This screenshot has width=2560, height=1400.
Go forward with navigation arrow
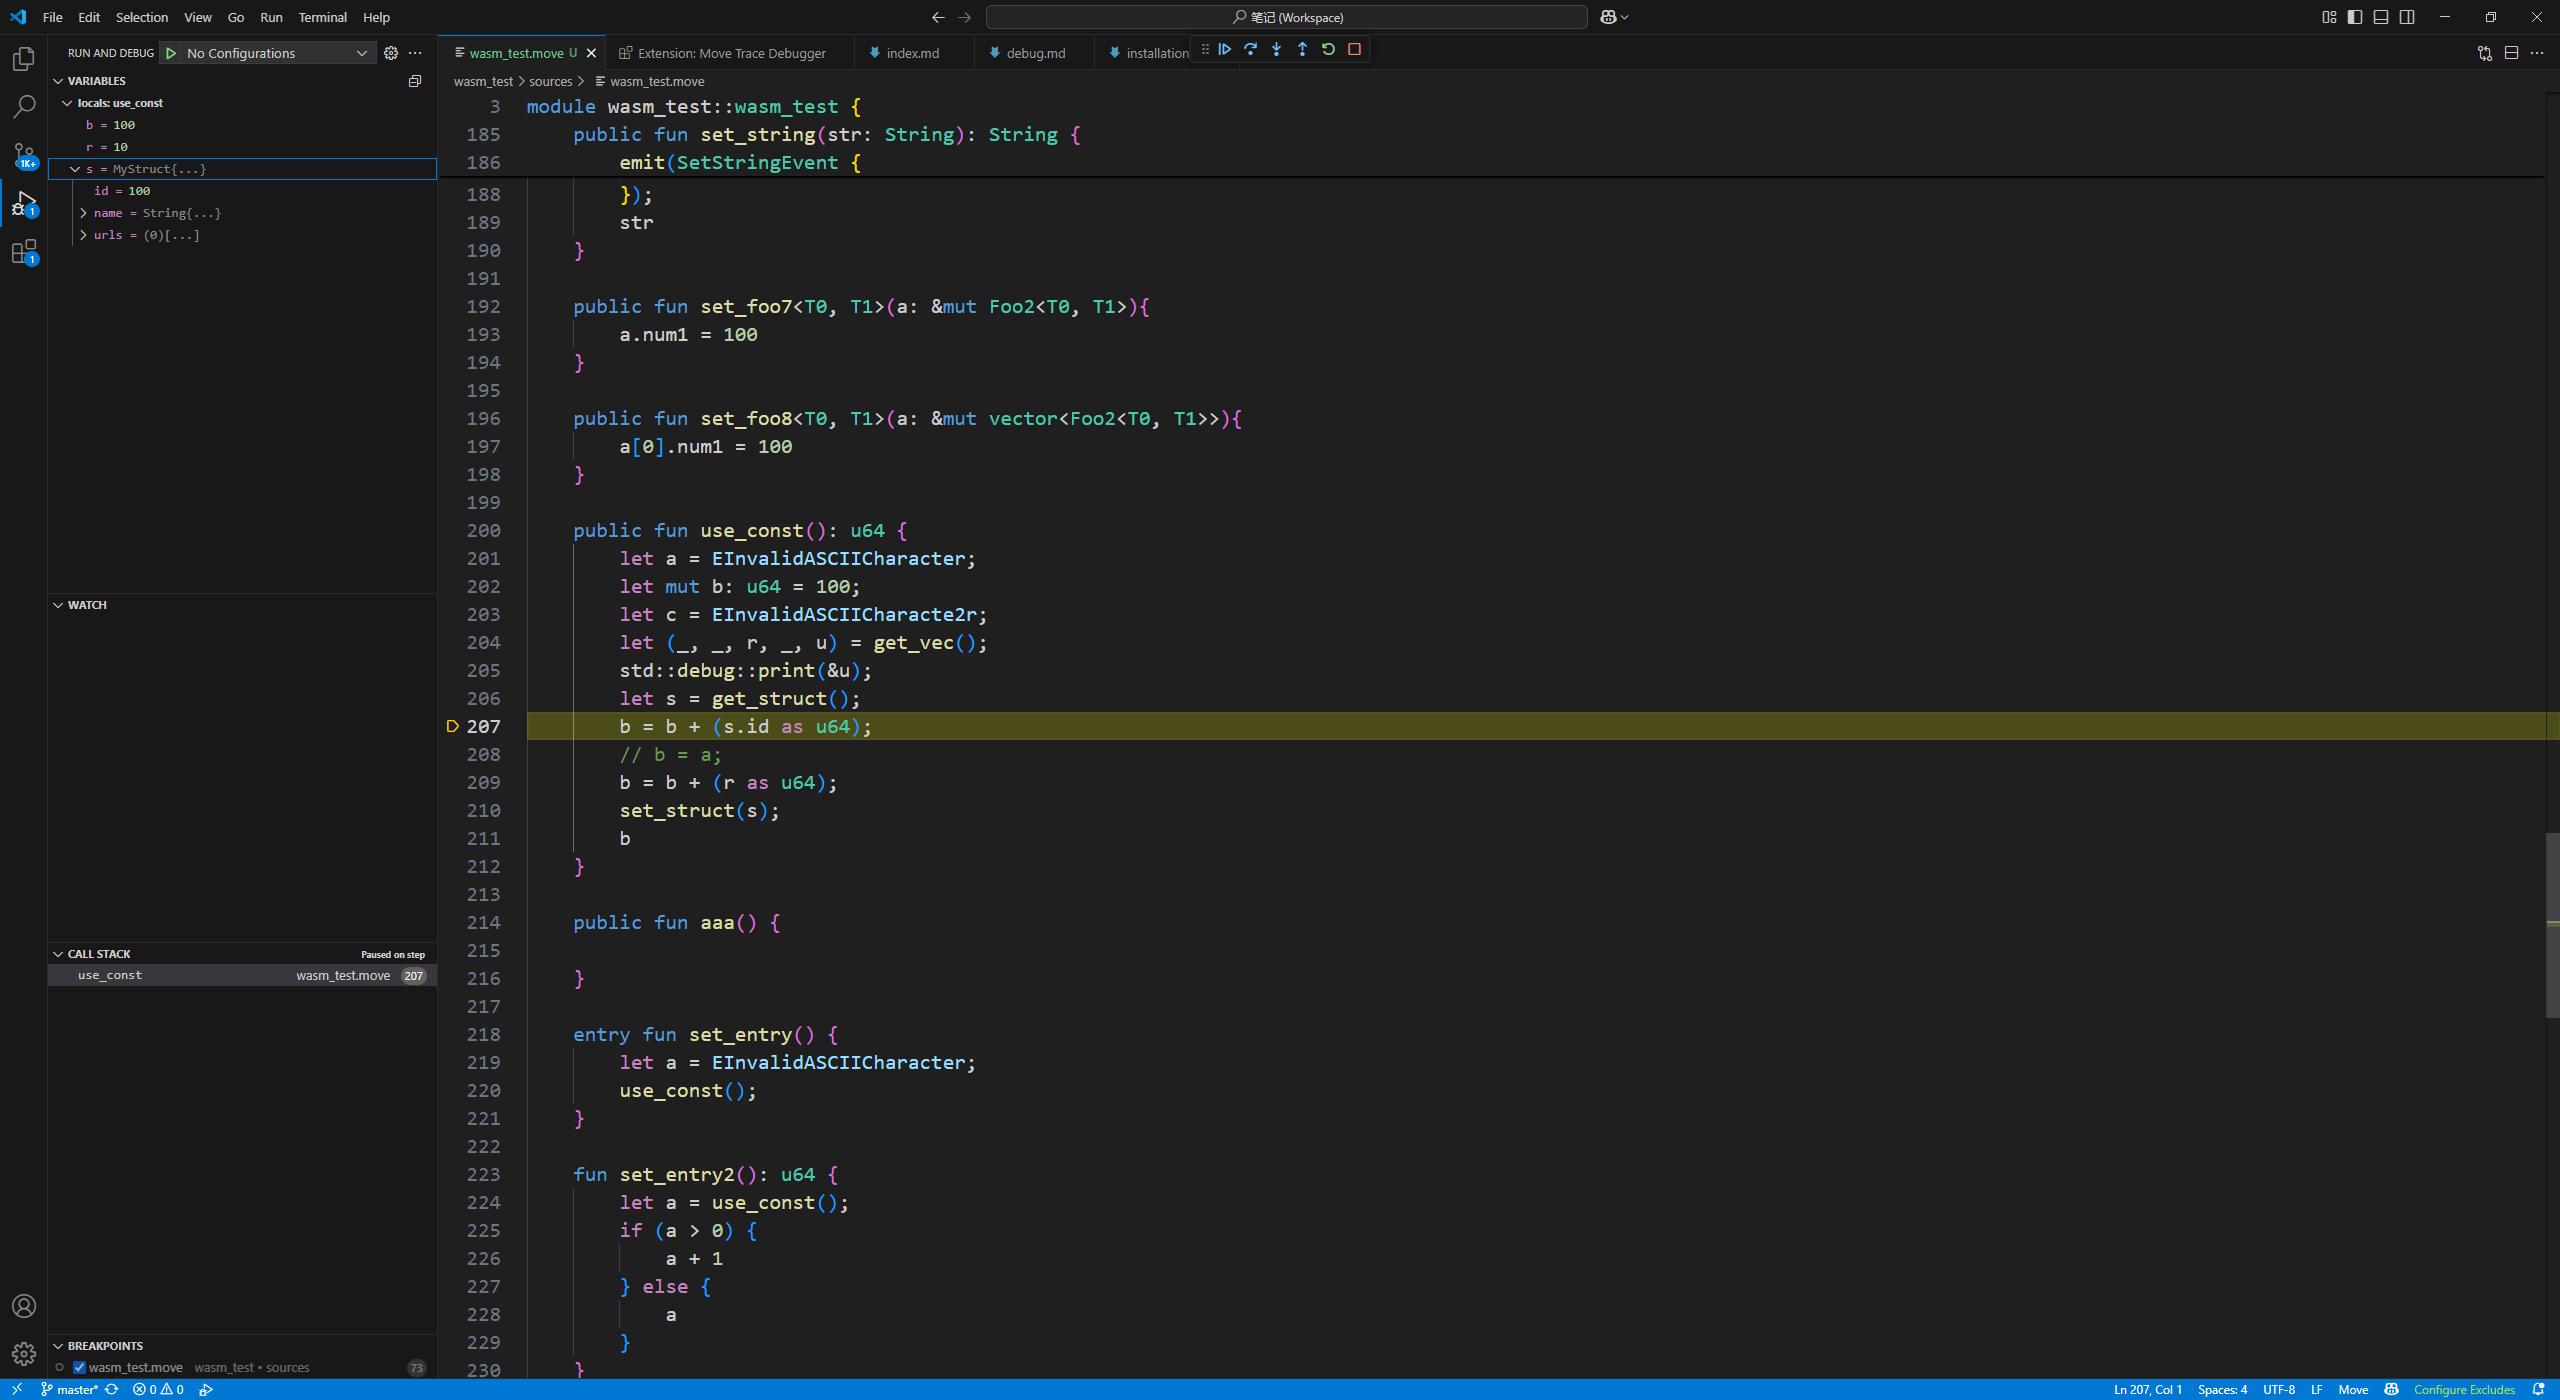[x=964, y=17]
